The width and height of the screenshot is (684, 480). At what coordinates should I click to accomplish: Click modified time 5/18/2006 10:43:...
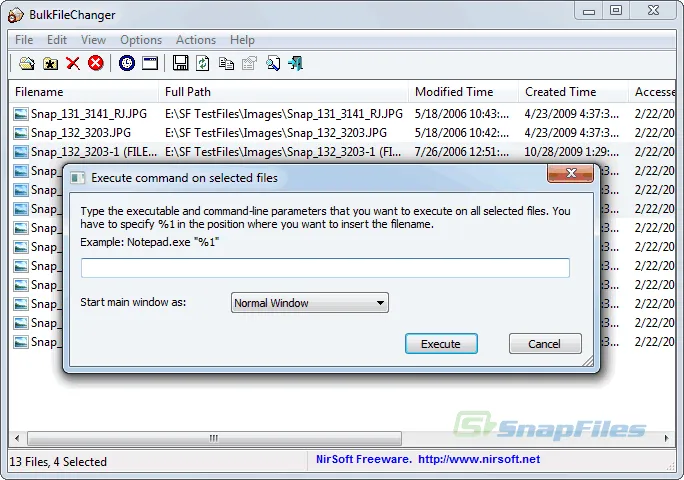(462, 114)
